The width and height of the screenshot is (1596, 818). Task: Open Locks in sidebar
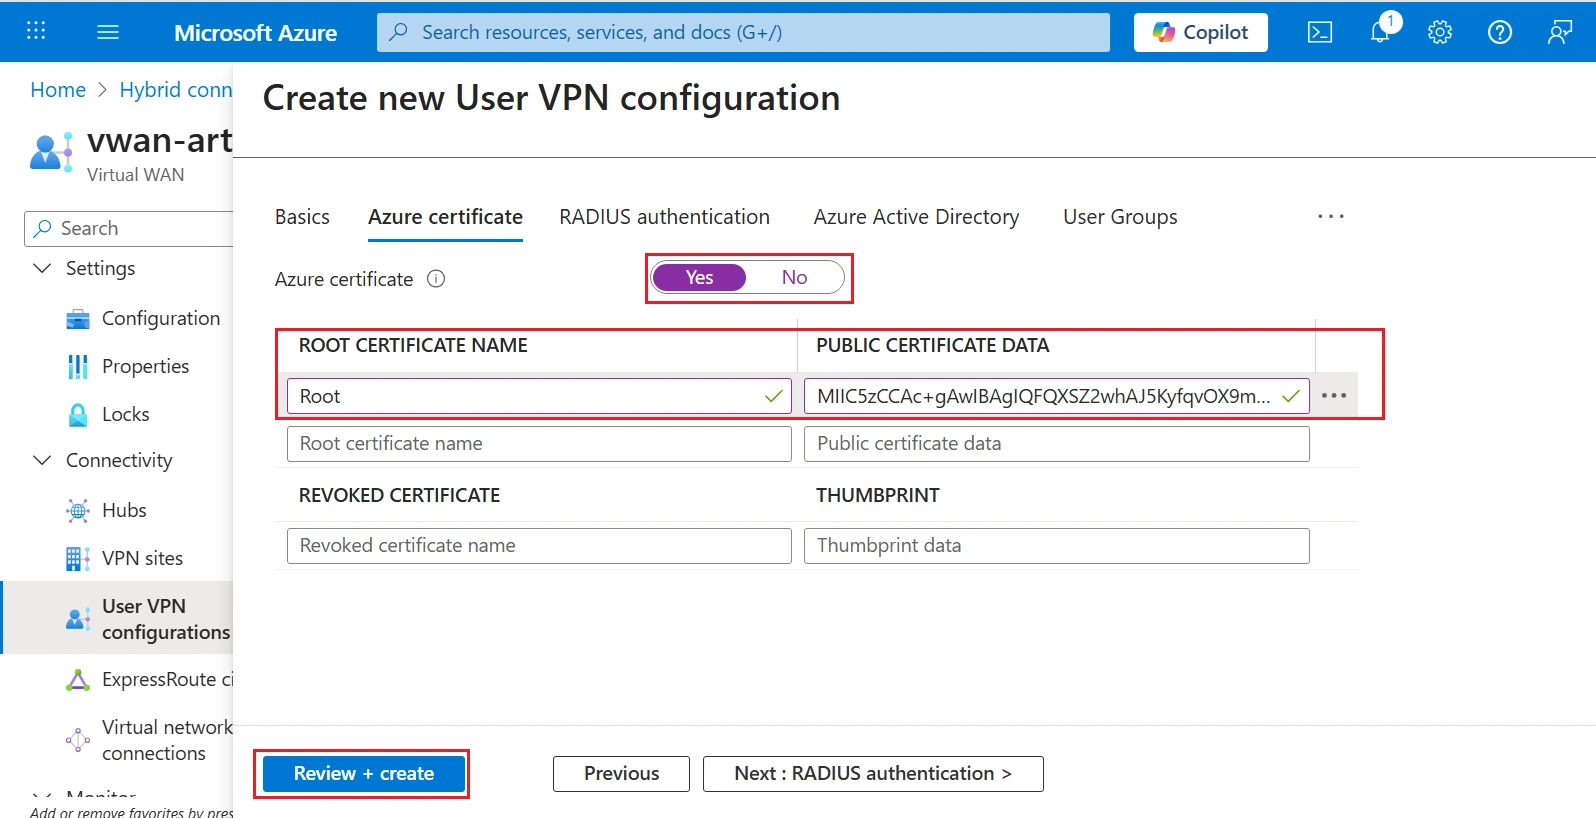[x=126, y=414]
